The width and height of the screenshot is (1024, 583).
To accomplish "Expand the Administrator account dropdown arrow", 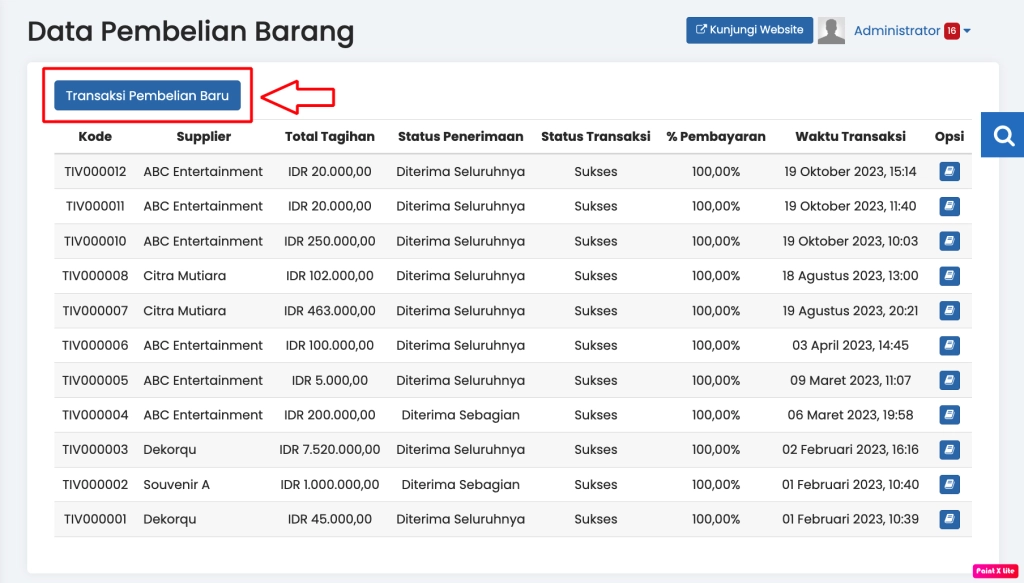I will 967,30.
